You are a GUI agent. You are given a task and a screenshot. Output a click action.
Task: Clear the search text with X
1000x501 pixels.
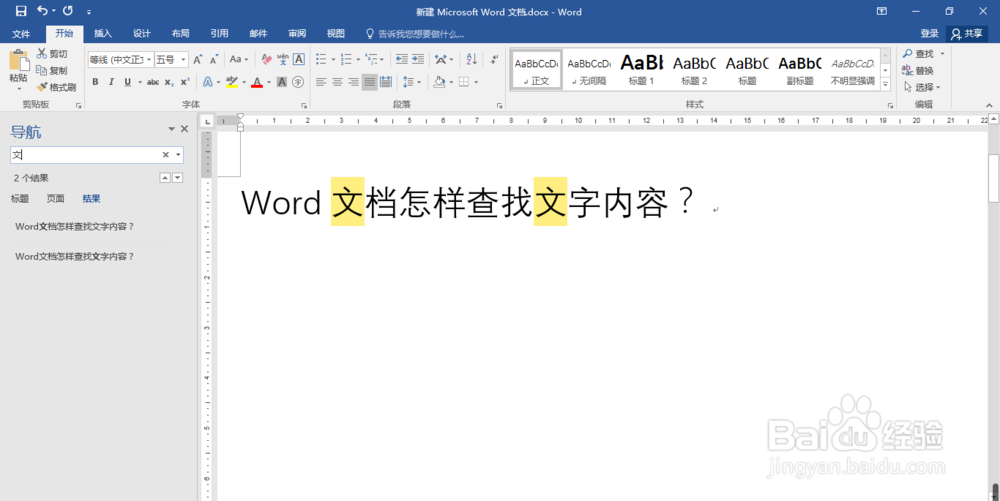(x=165, y=155)
